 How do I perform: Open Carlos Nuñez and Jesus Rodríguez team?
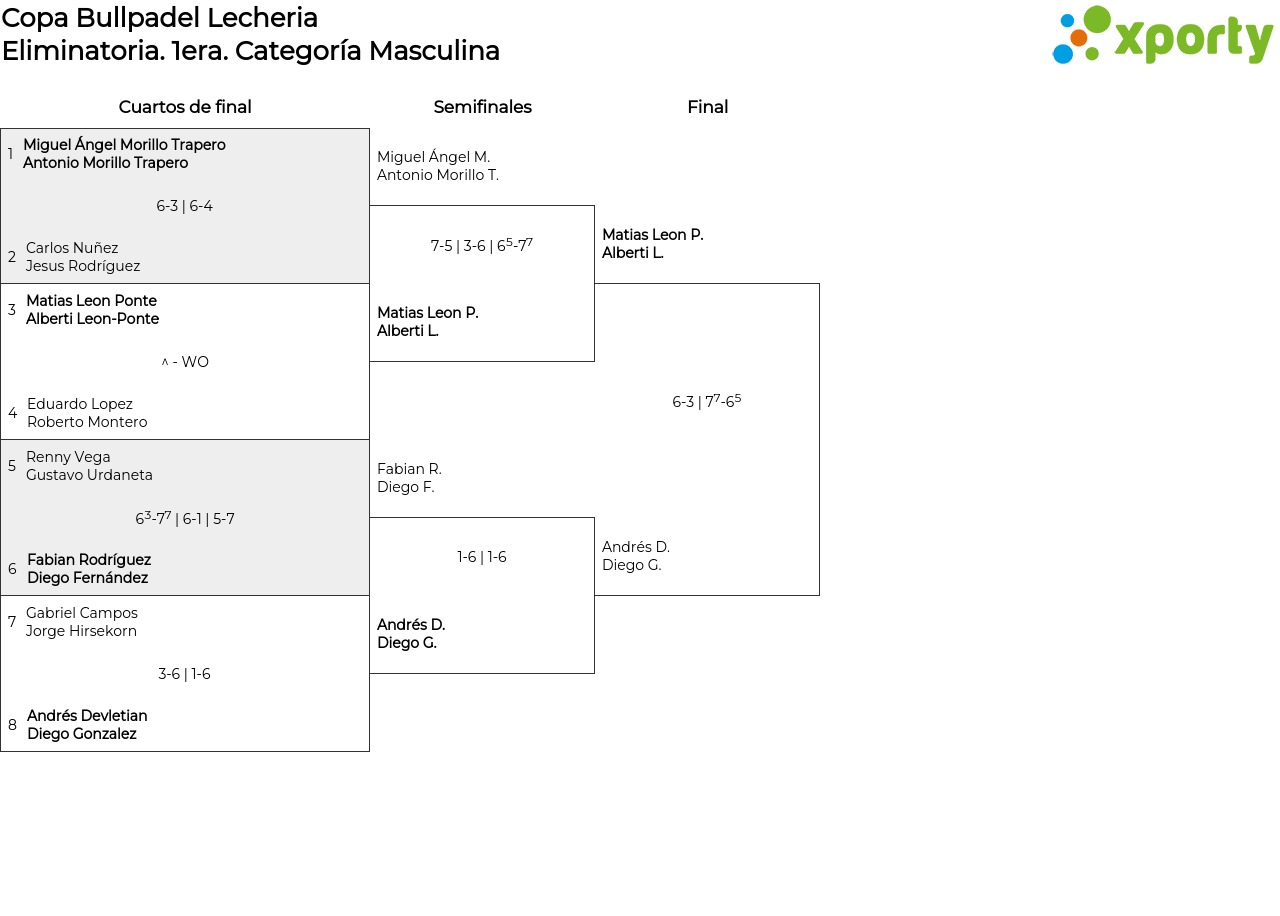[83, 257]
